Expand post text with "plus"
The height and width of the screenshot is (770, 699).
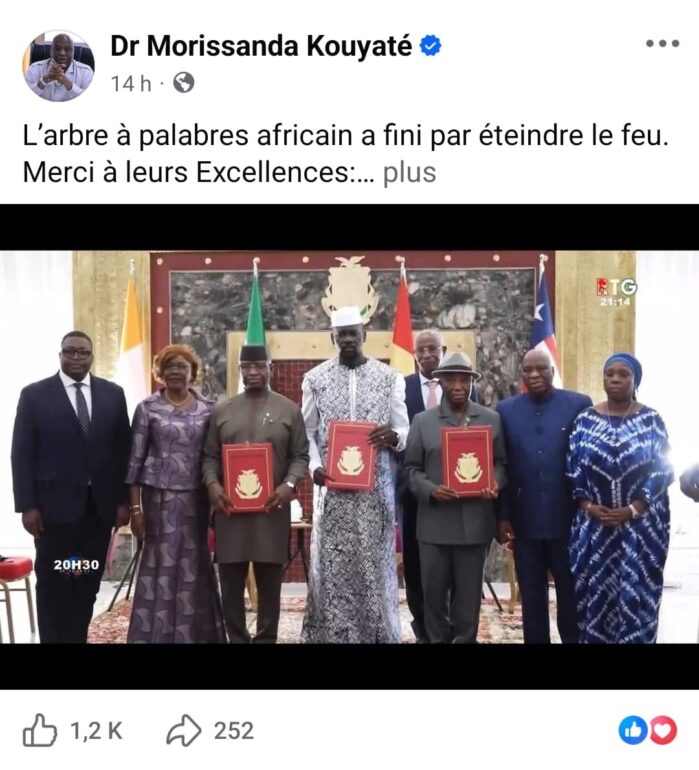pyautogui.click(x=409, y=173)
